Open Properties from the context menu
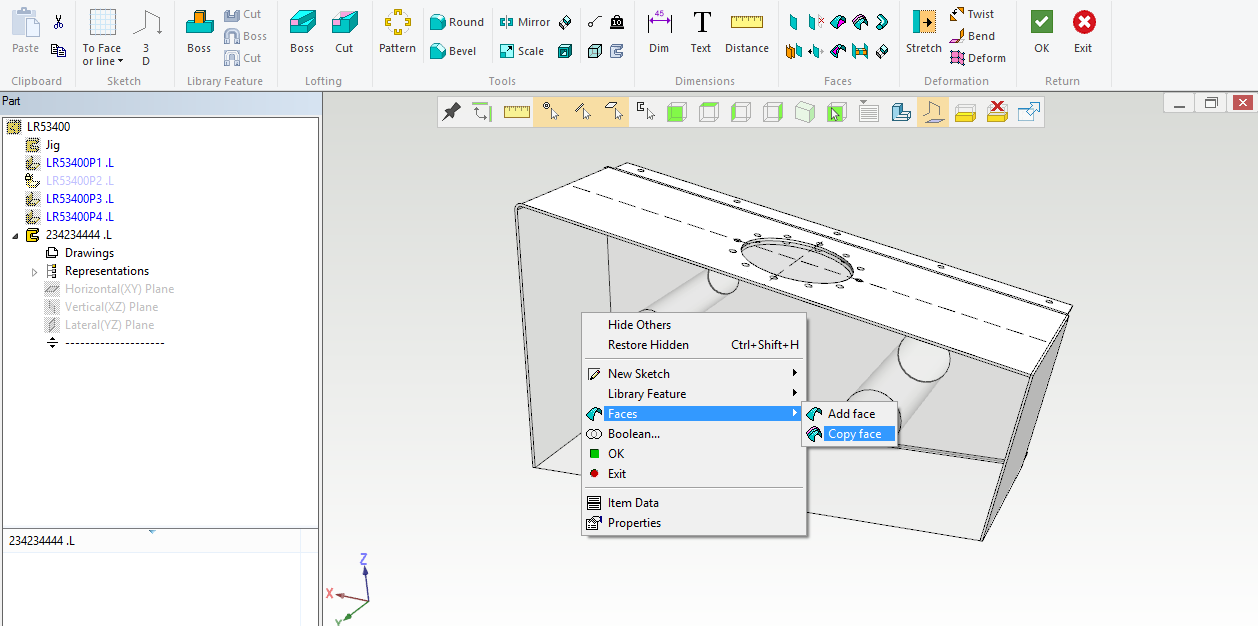This screenshot has width=1258, height=626. point(634,523)
